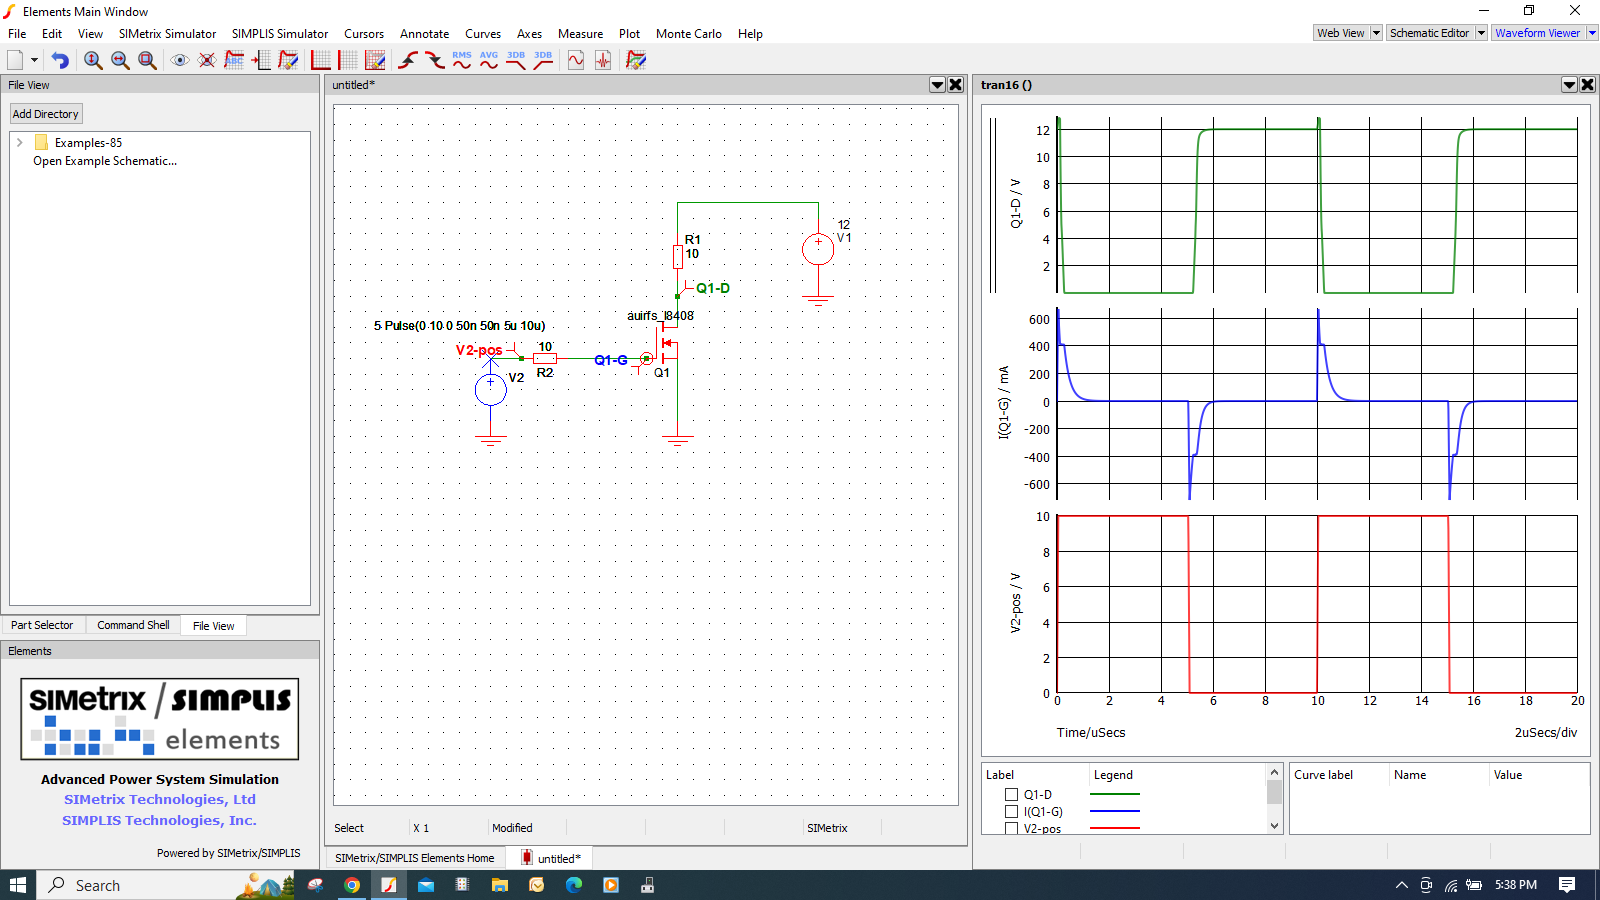The height and width of the screenshot is (900, 1600).
Task: Measure rise time with rising-edge icon
Action: pyautogui.click(x=408, y=60)
